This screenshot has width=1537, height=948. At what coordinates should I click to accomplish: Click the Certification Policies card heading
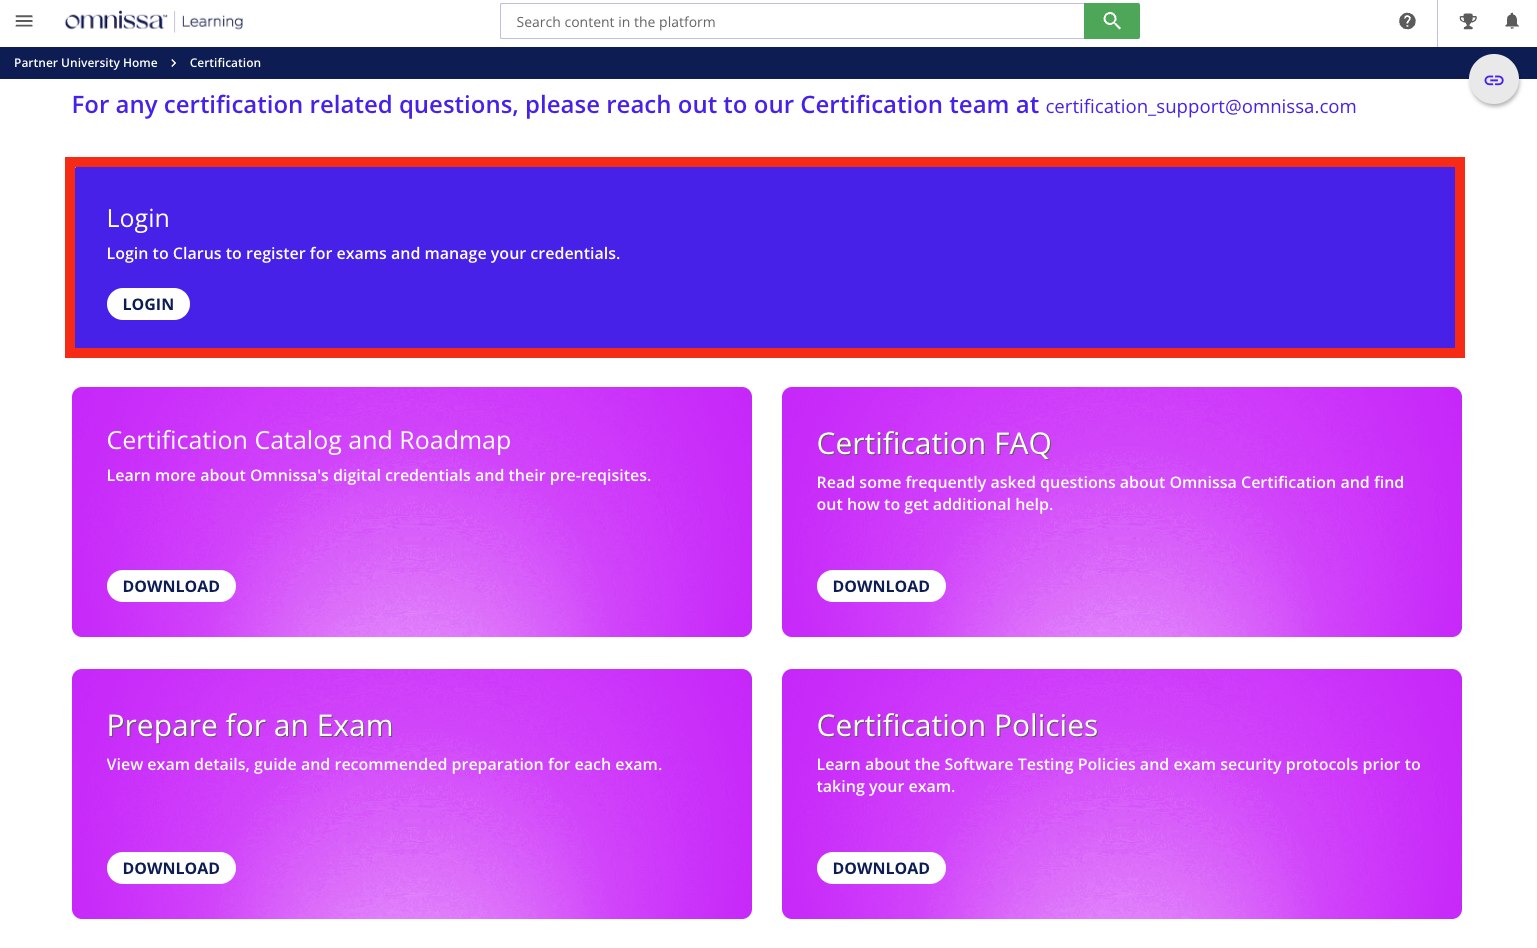(956, 726)
